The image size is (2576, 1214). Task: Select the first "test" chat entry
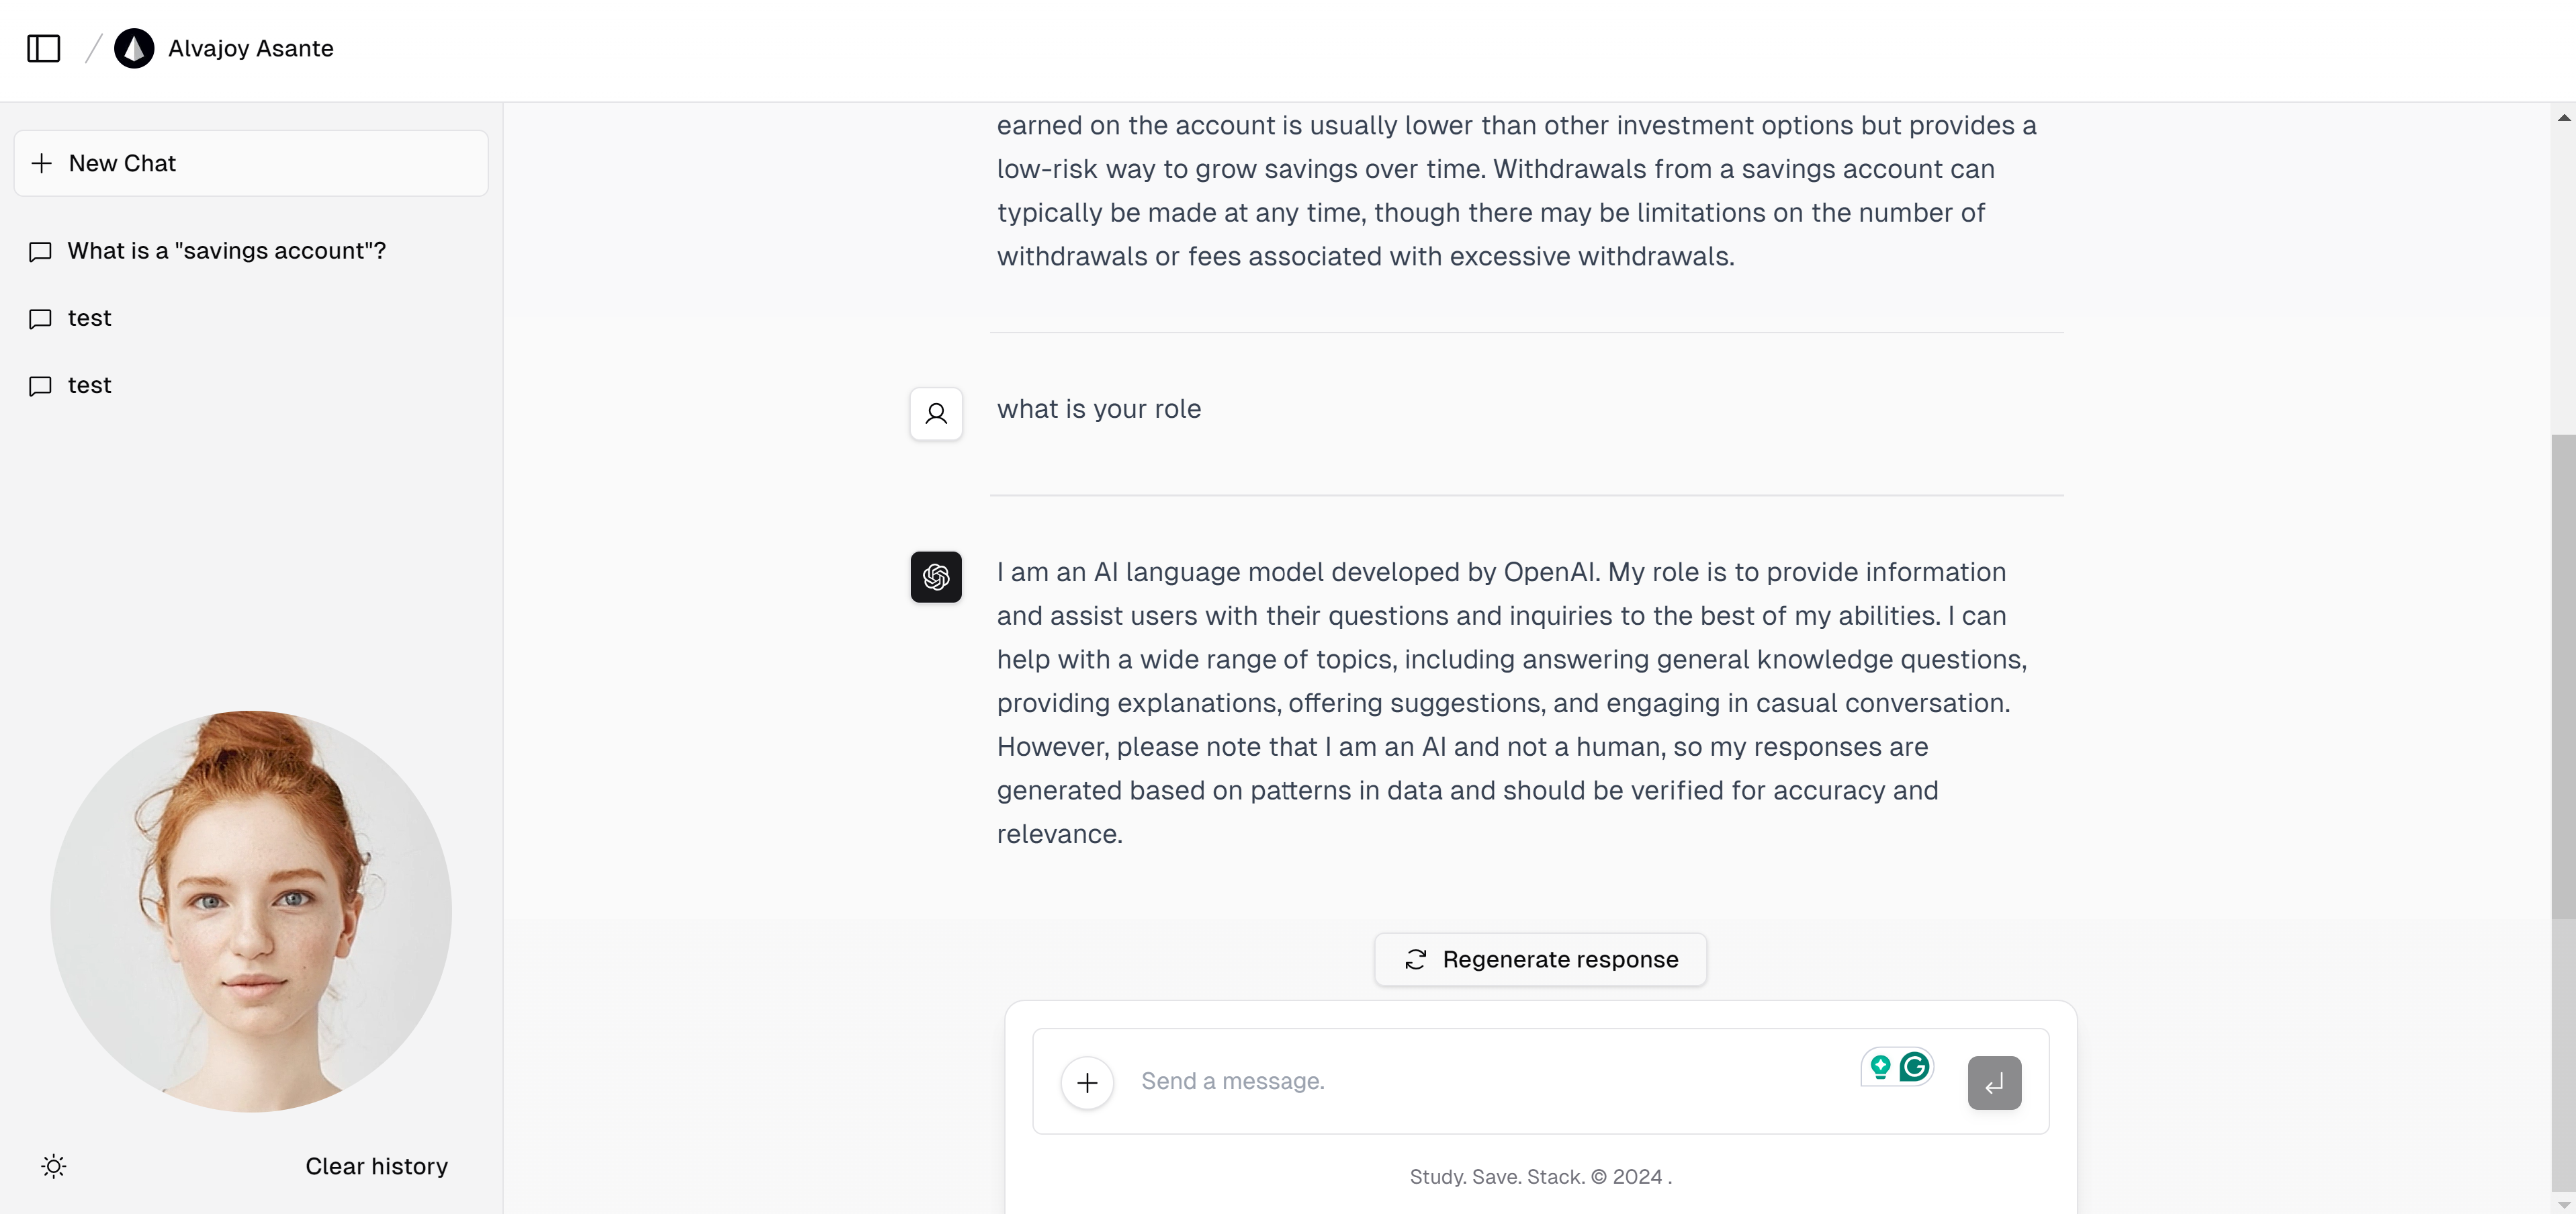[x=89, y=318]
